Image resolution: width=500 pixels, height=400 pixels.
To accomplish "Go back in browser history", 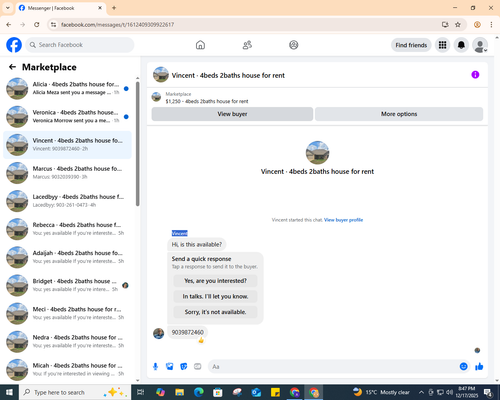I will point(9,25).
